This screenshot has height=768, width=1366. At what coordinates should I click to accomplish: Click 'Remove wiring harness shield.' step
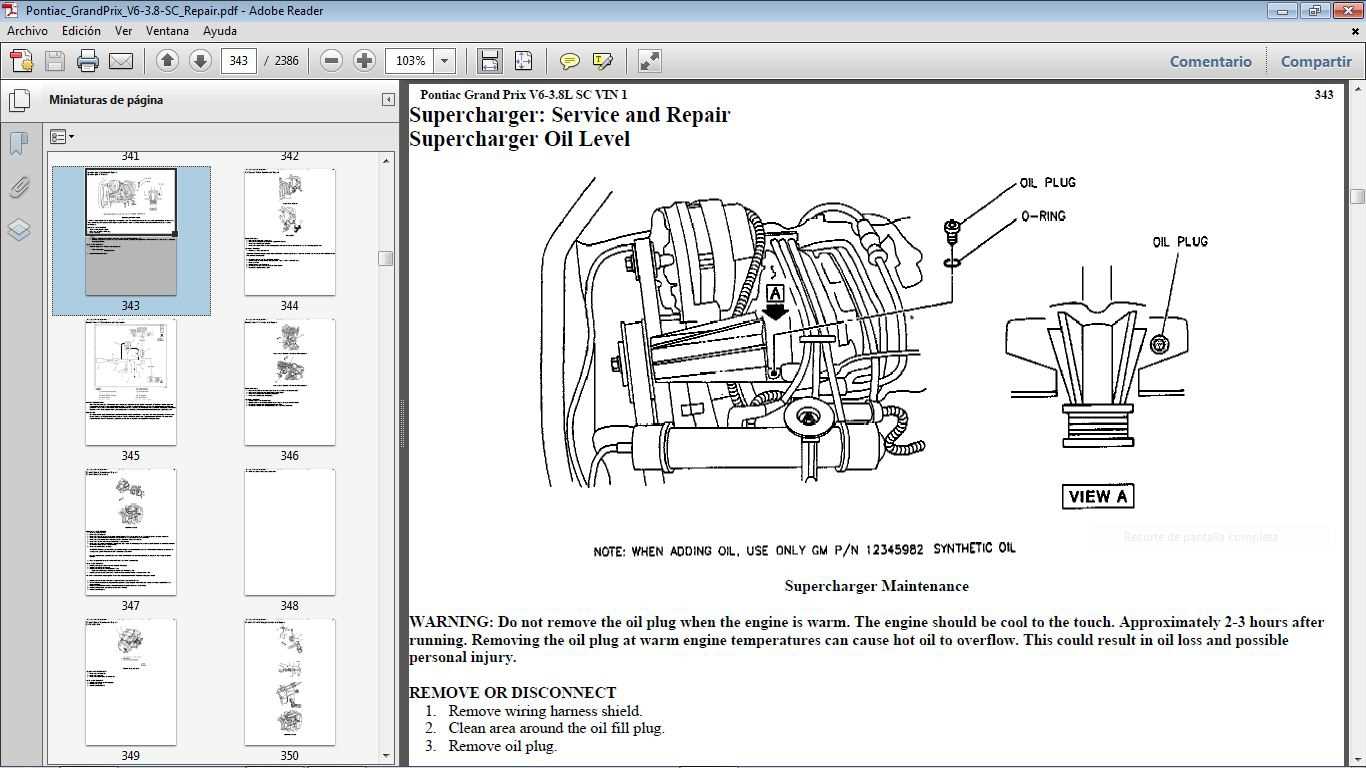(545, 711)
